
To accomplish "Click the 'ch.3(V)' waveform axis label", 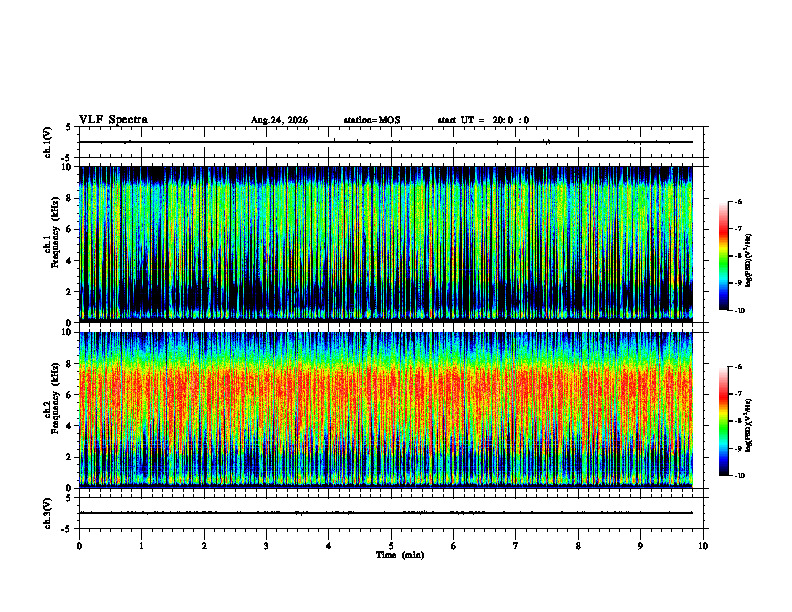I will click(x=47, y=513).
